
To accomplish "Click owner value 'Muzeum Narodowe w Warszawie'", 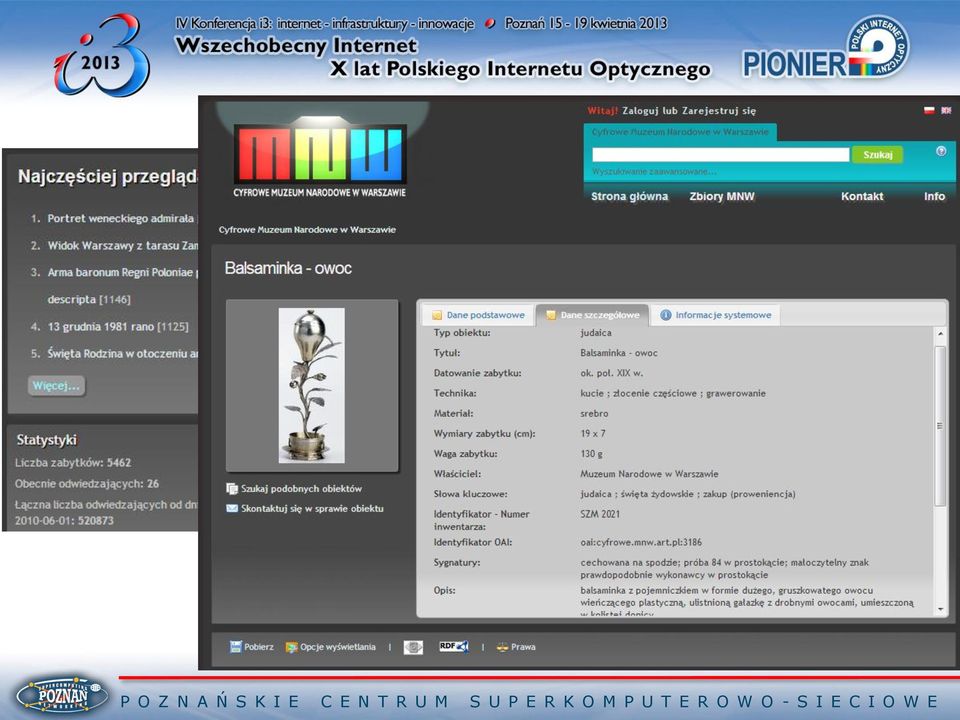I will [x=649, y=474].
